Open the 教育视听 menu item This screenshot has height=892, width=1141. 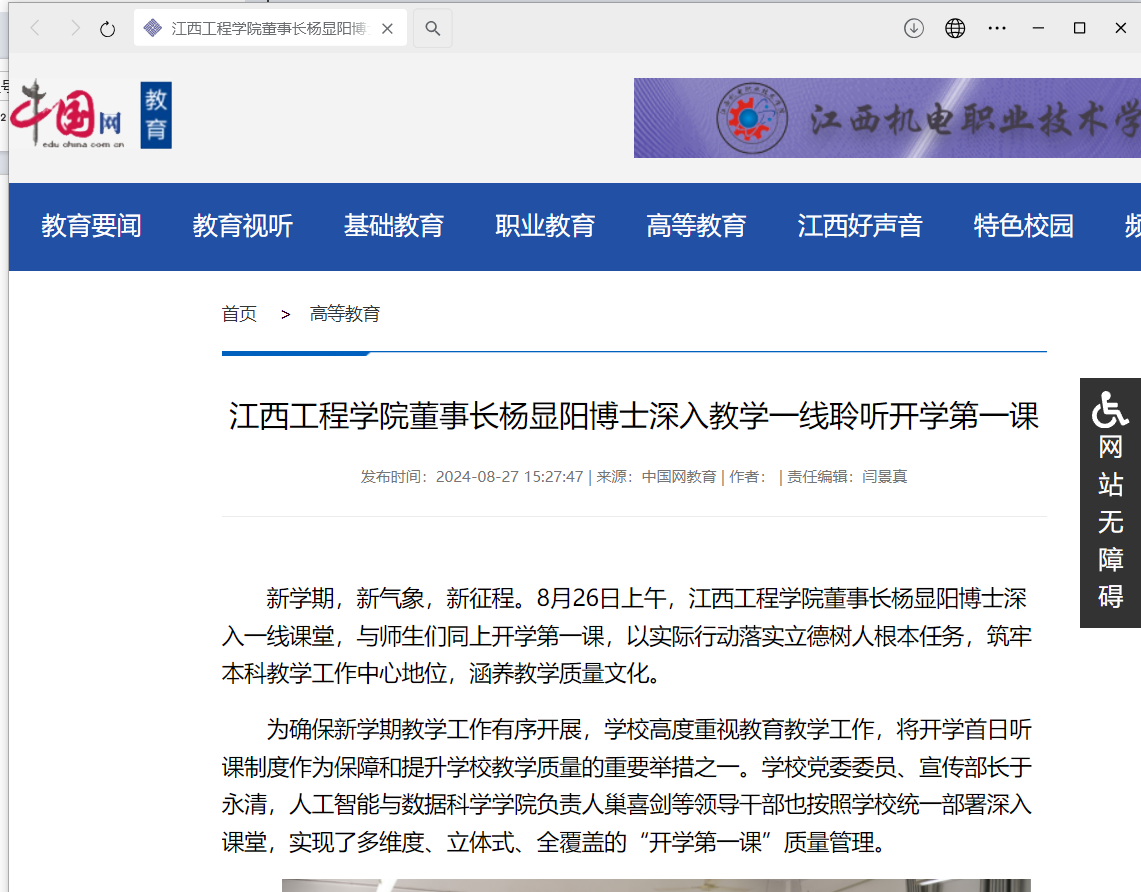243,226
